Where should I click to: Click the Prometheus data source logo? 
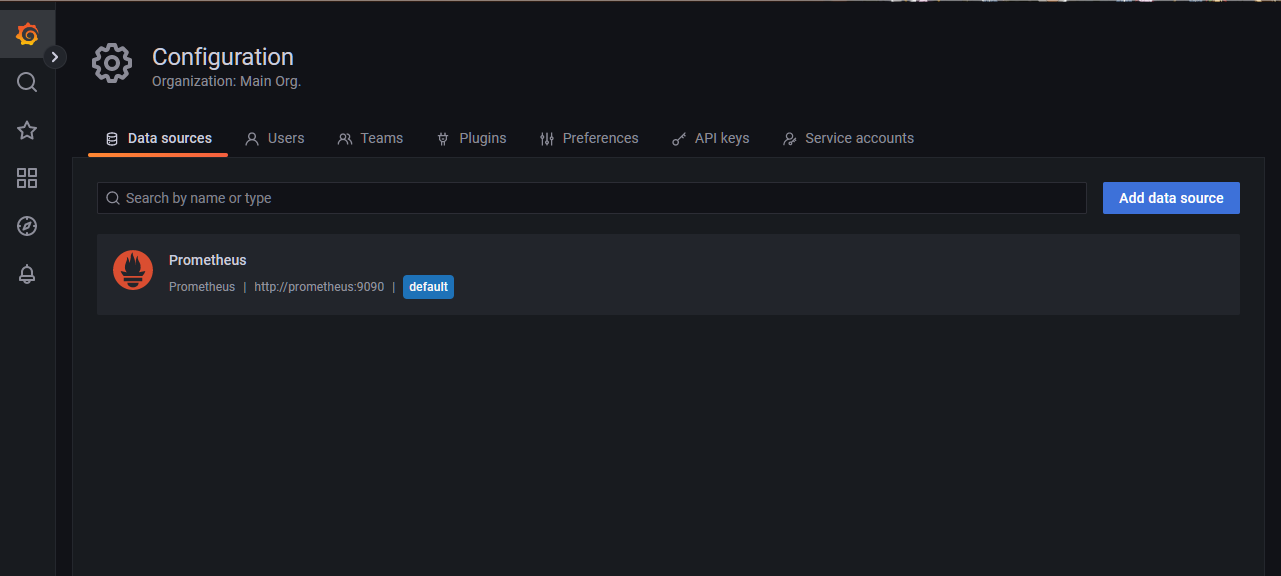133,270
